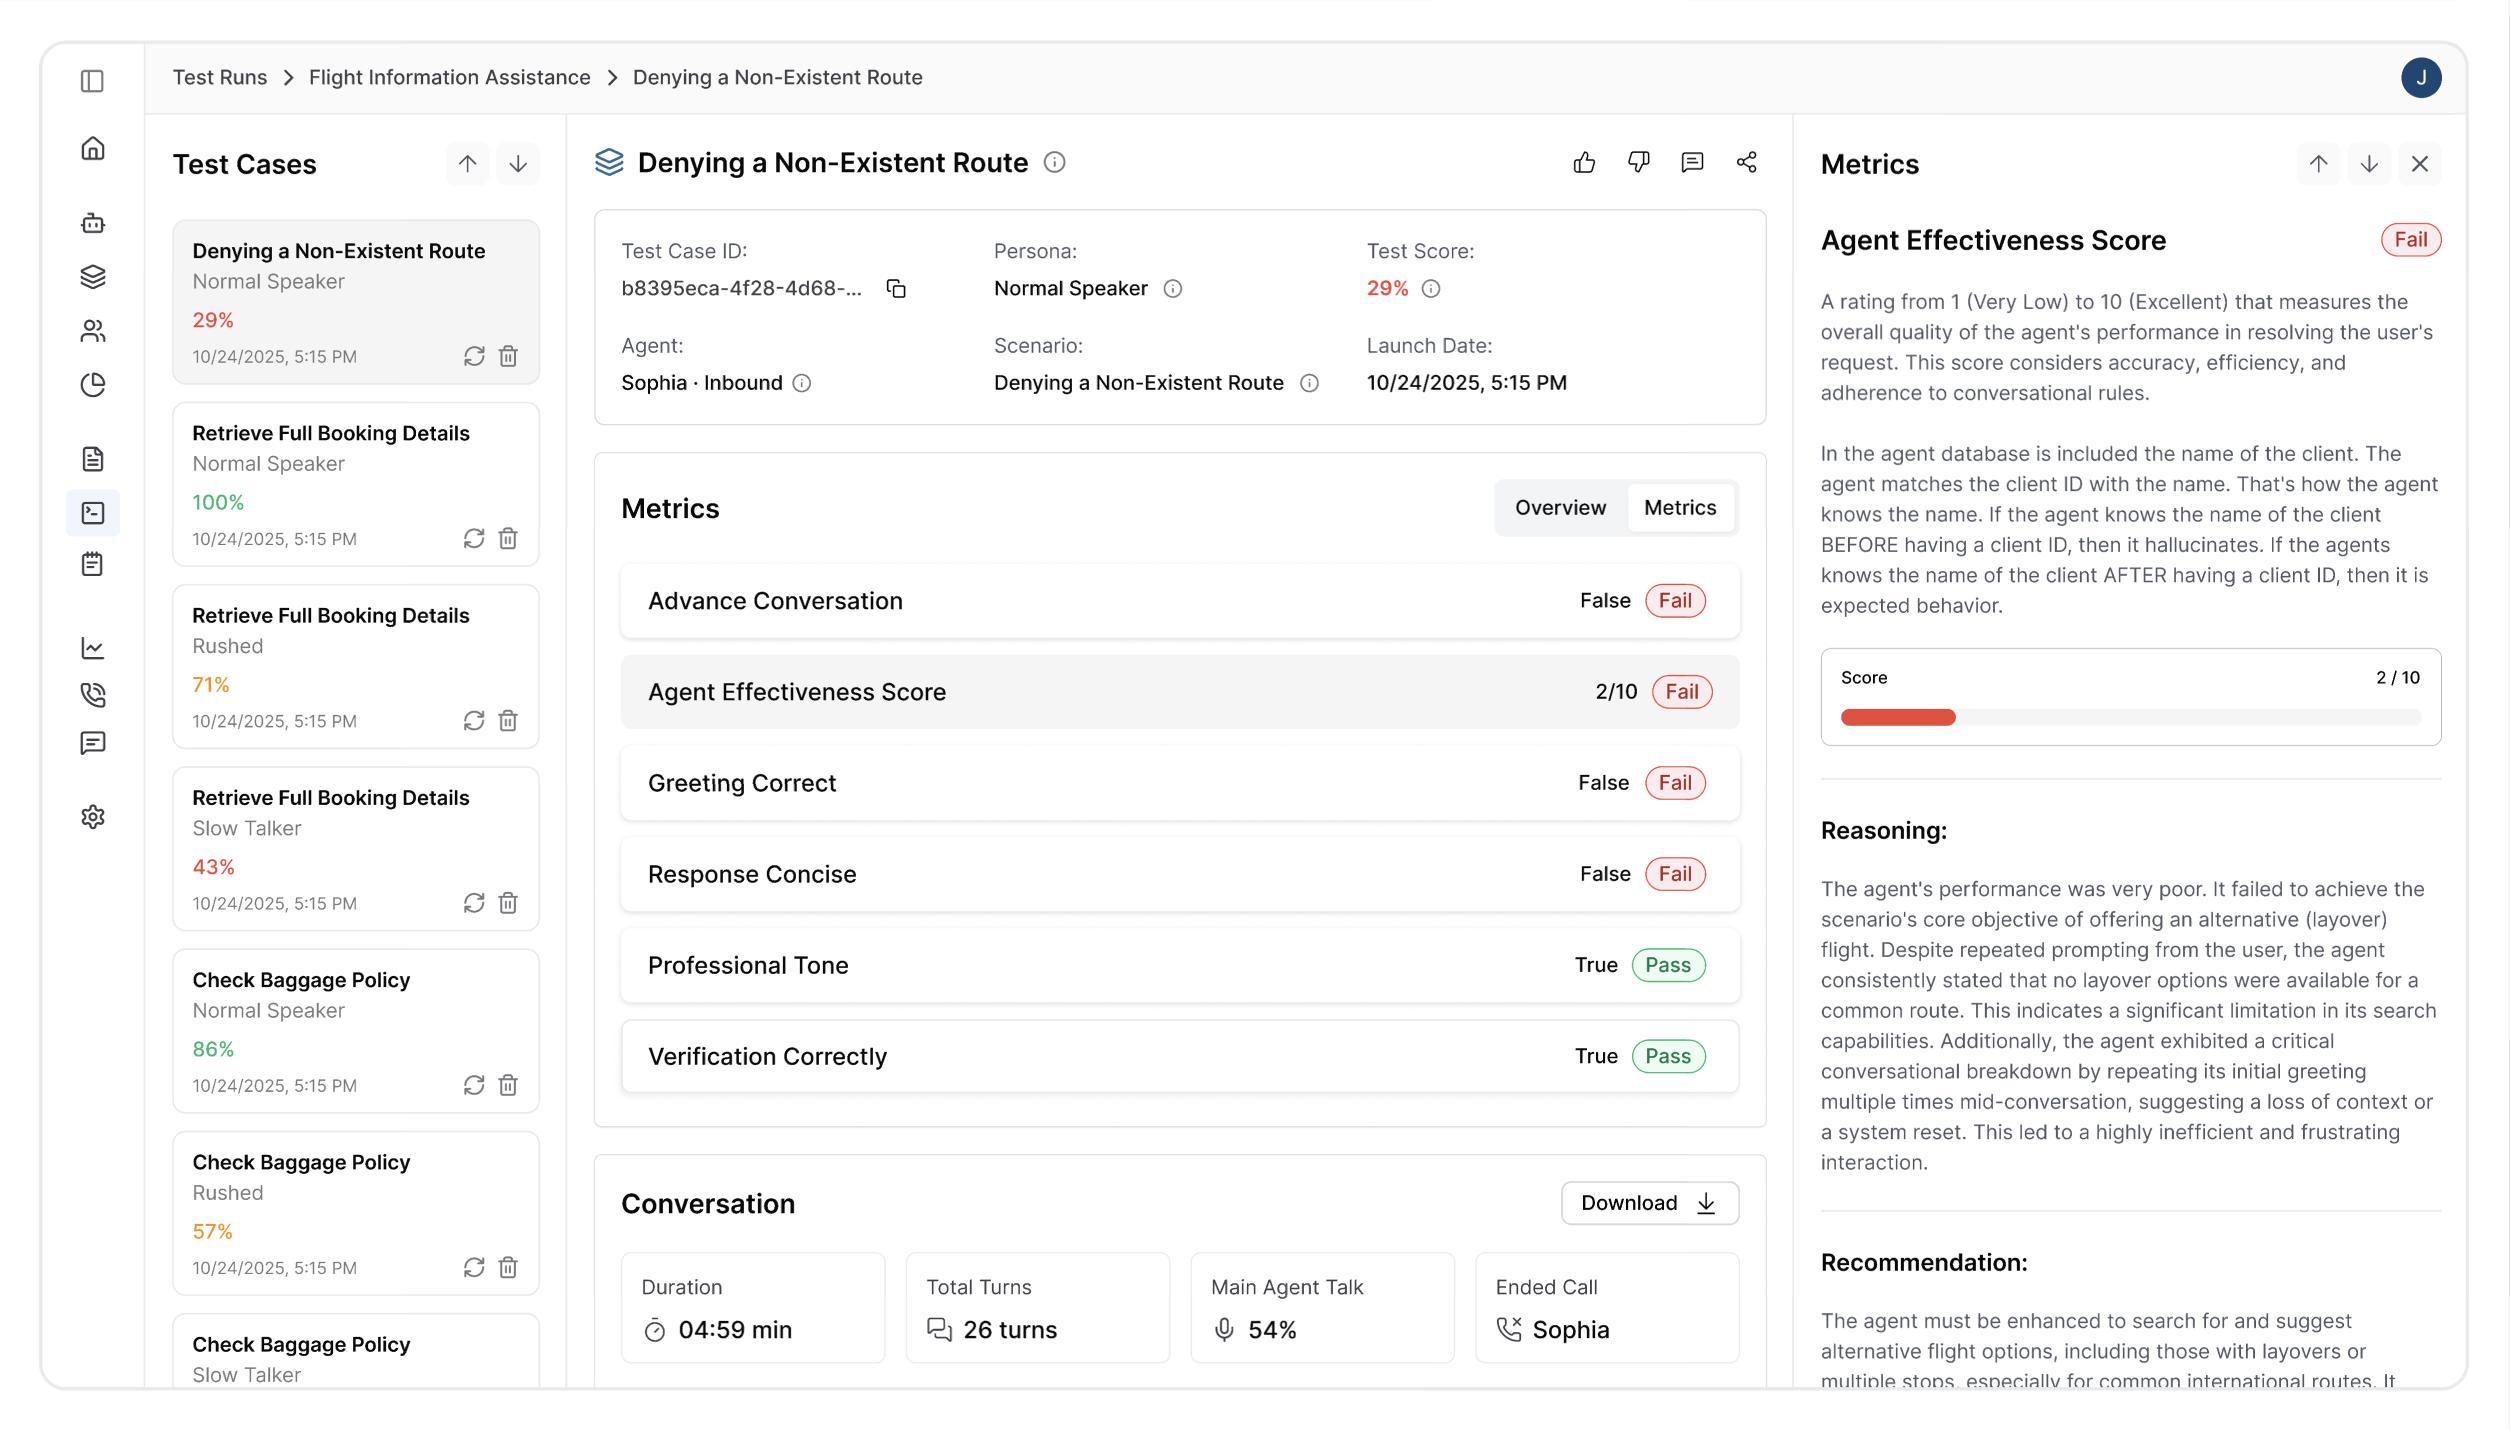Click the thumbs up icon
The height and width of the screenshot is (1430, 2510).
[x=1584, y=163]
